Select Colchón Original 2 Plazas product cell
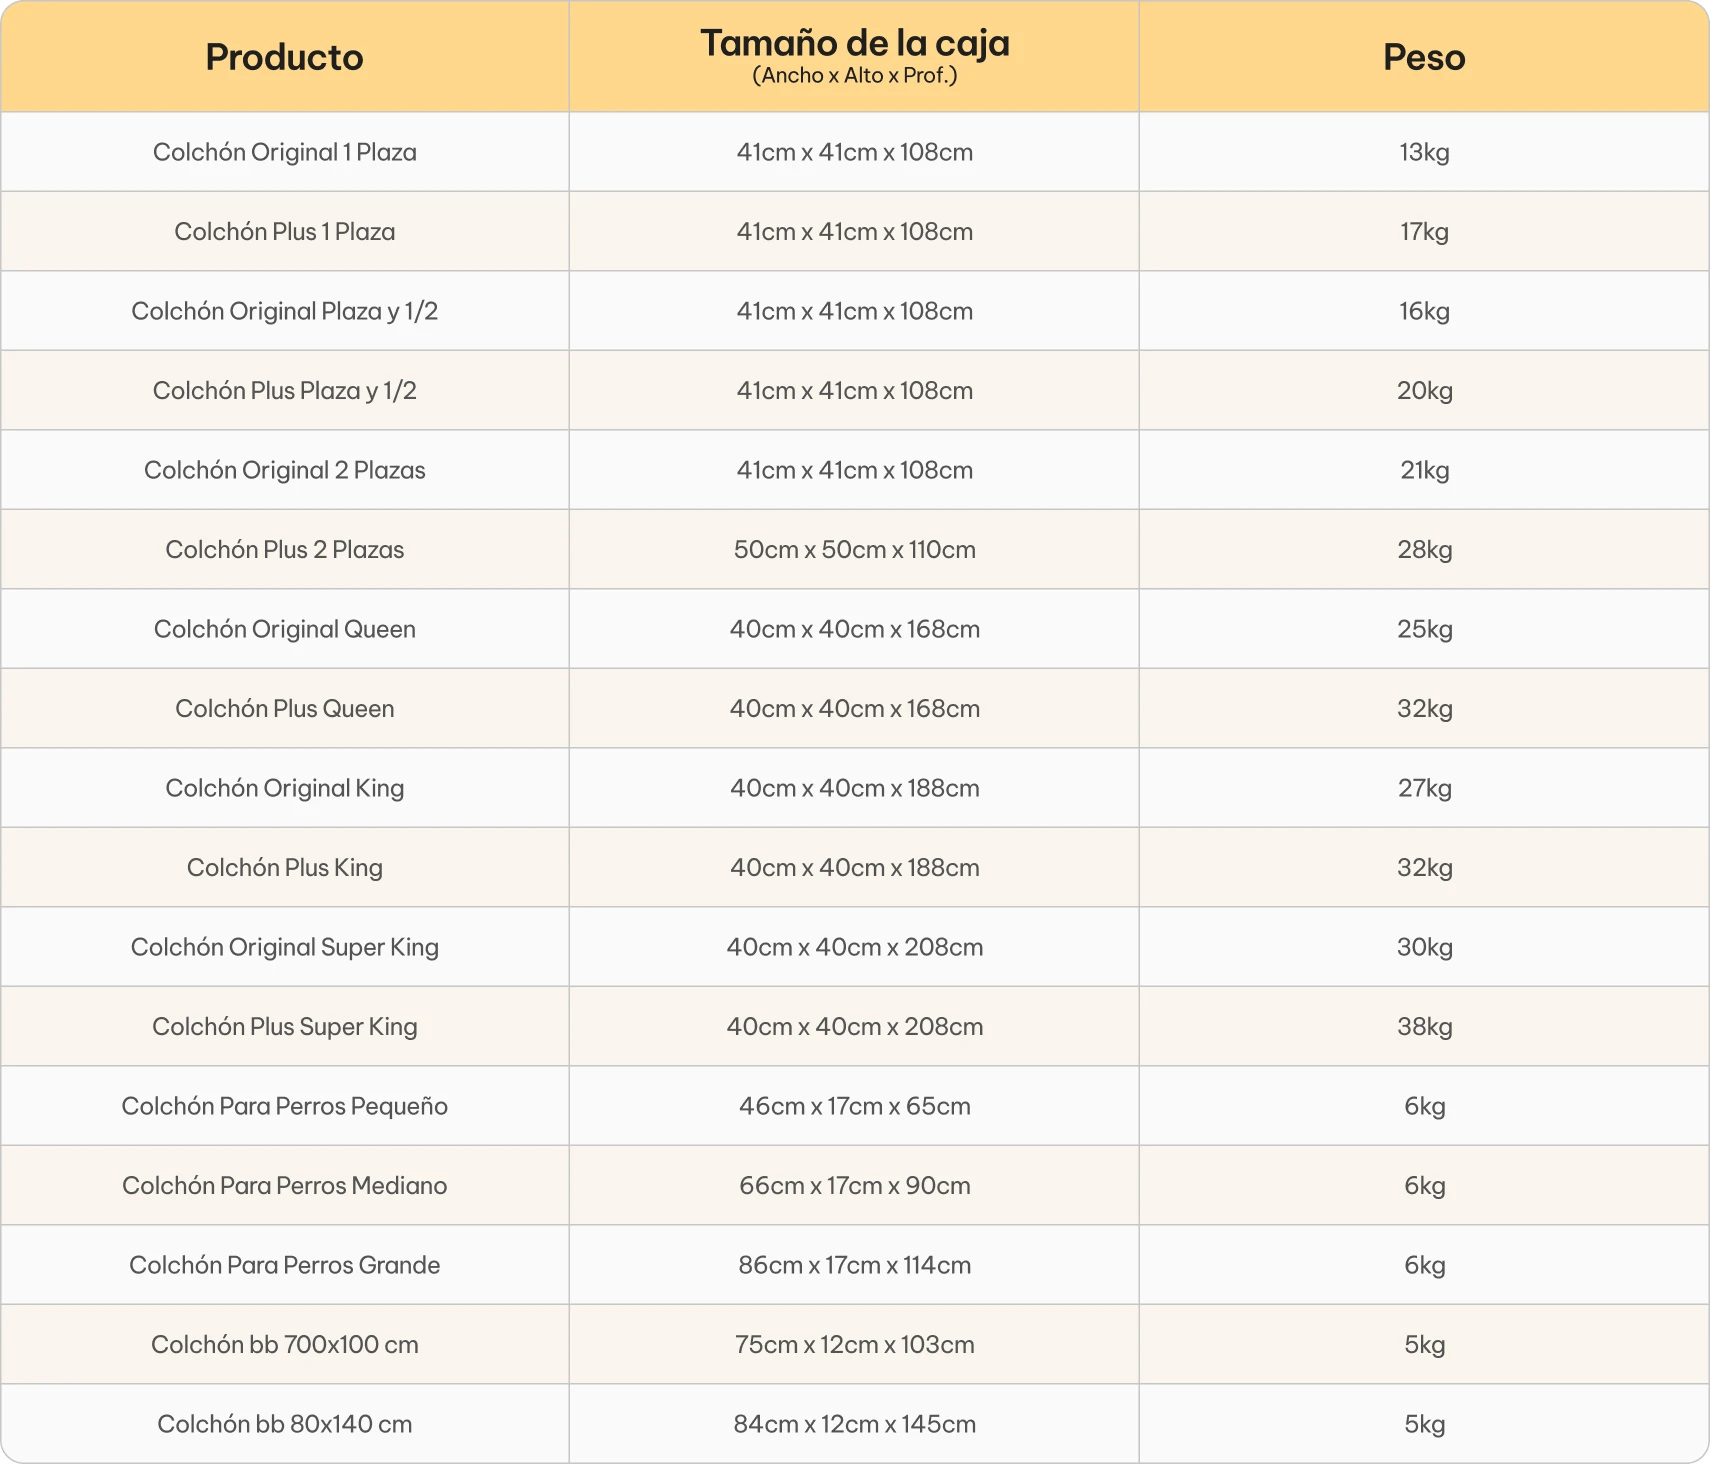The width and height of the screenshot is (1710, 1464). [285, 470]
